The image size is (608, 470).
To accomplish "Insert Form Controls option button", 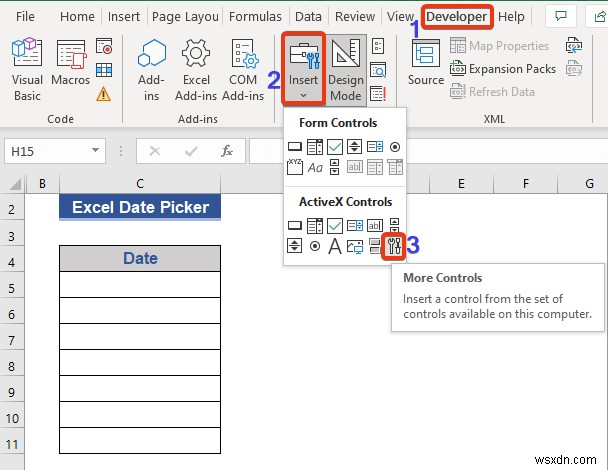I will [x=395, y=147].
